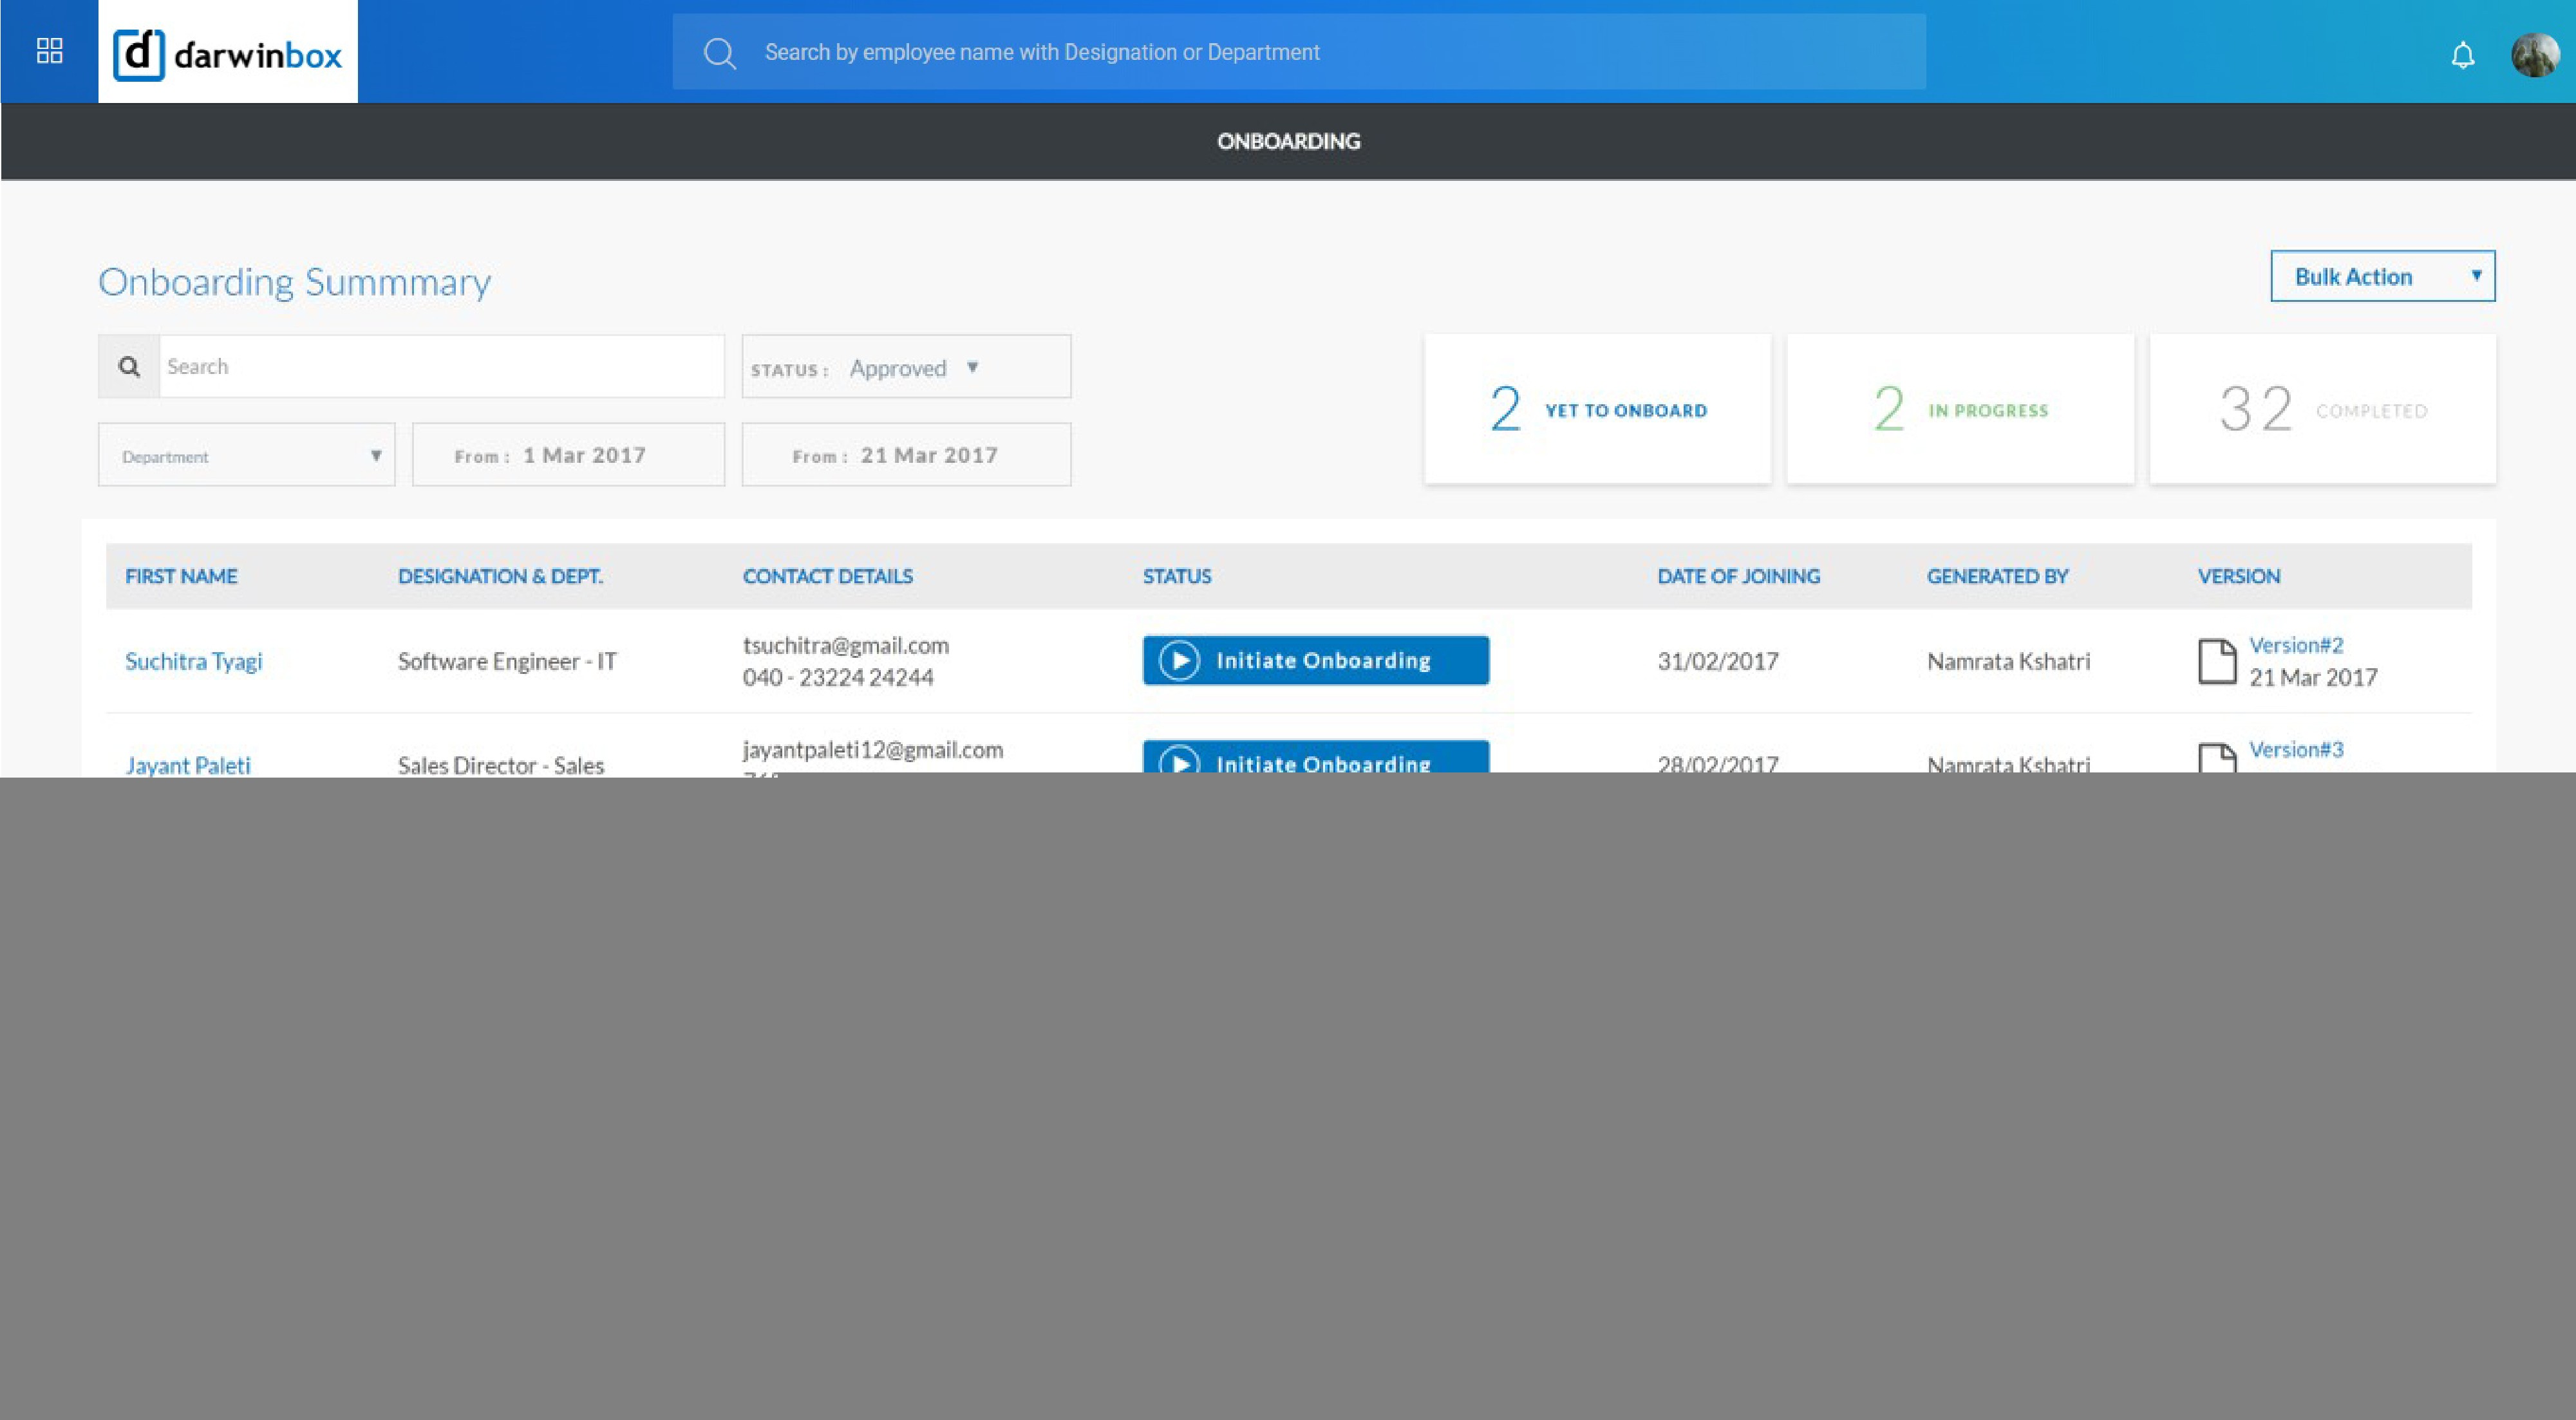Screen dimensions: 2576x1420
Task: Open the From date picker showing 1 Mar 2017
Action: pos(568,455)
